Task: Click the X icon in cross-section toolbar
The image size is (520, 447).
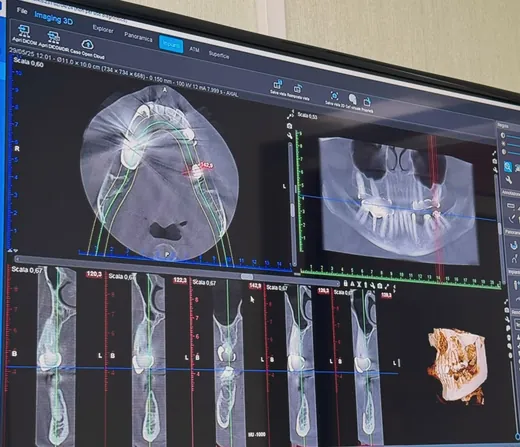Action: point(359,284)
